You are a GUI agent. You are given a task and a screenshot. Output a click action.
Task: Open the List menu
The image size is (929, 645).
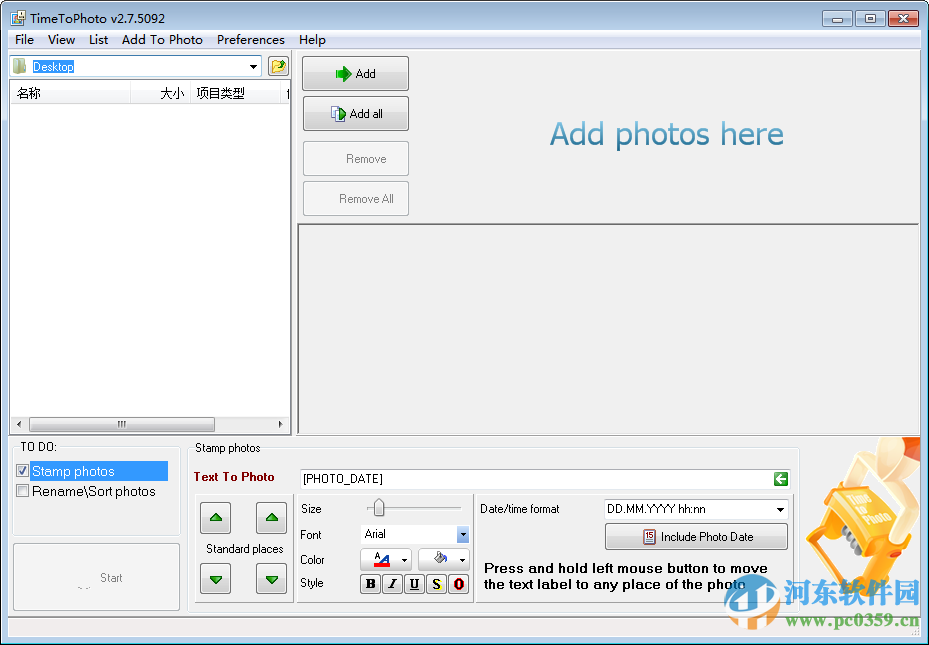pos(98,40)
